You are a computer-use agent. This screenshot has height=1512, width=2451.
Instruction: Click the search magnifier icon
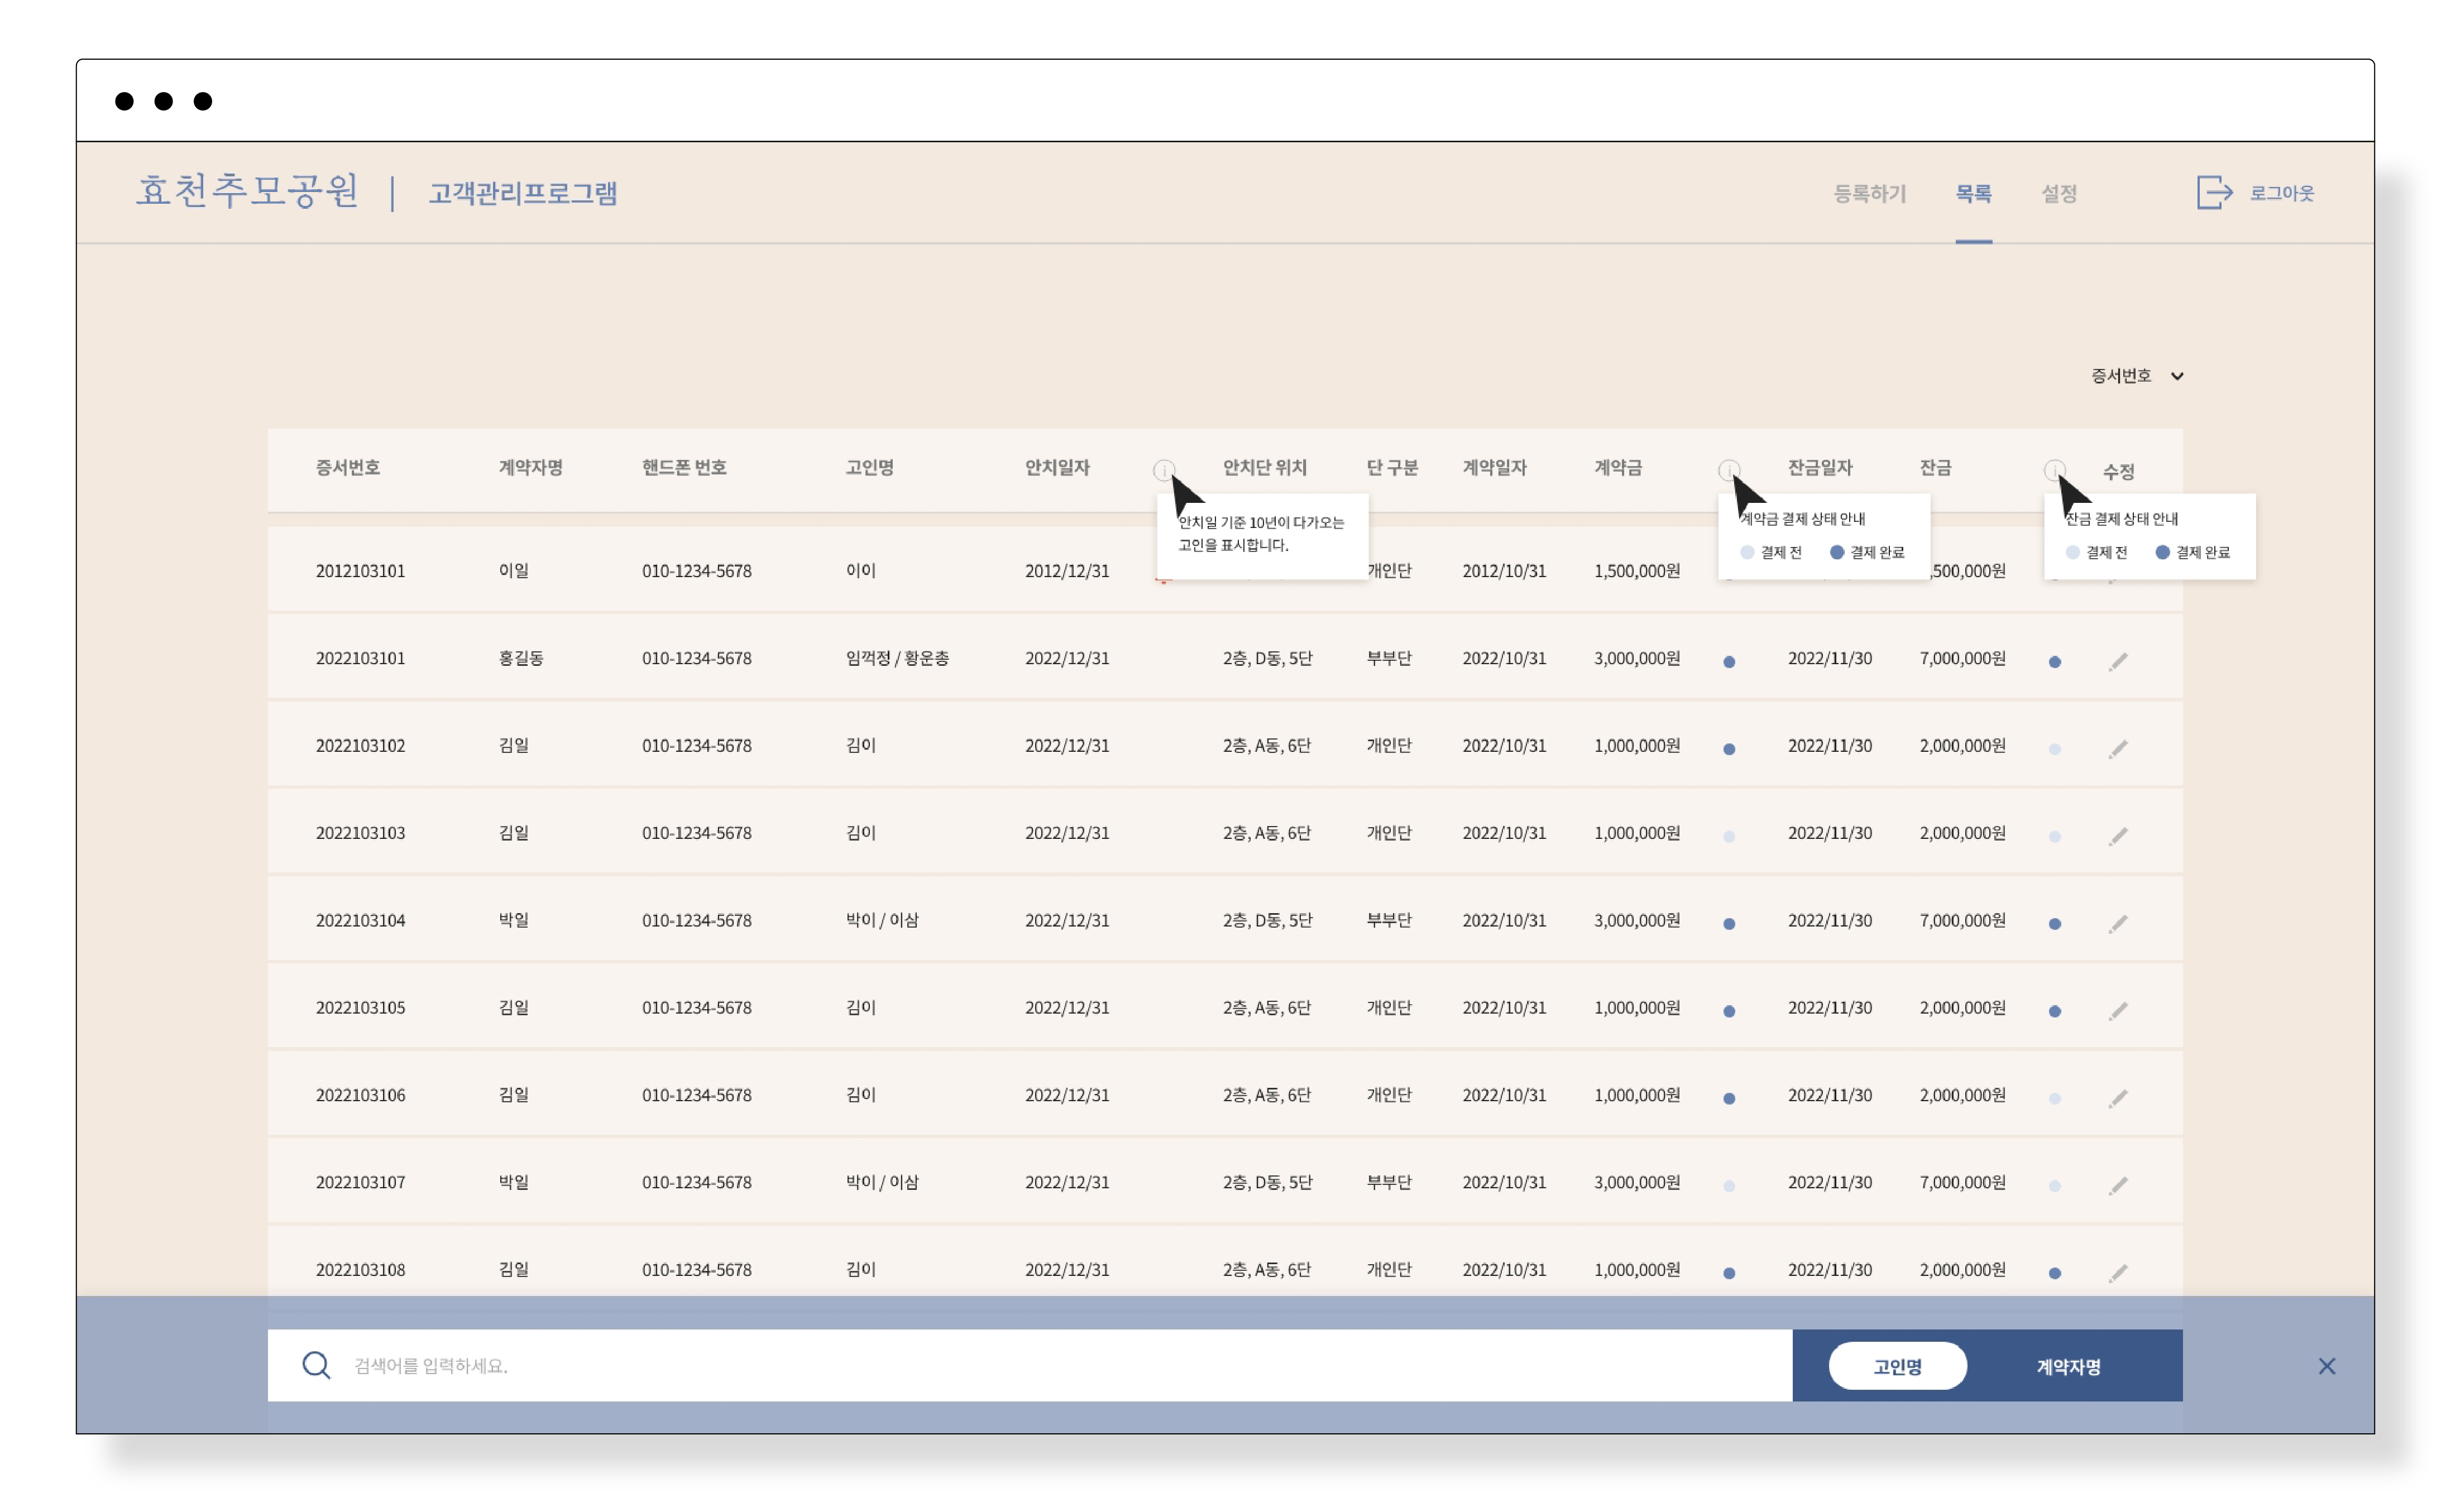316,1365
